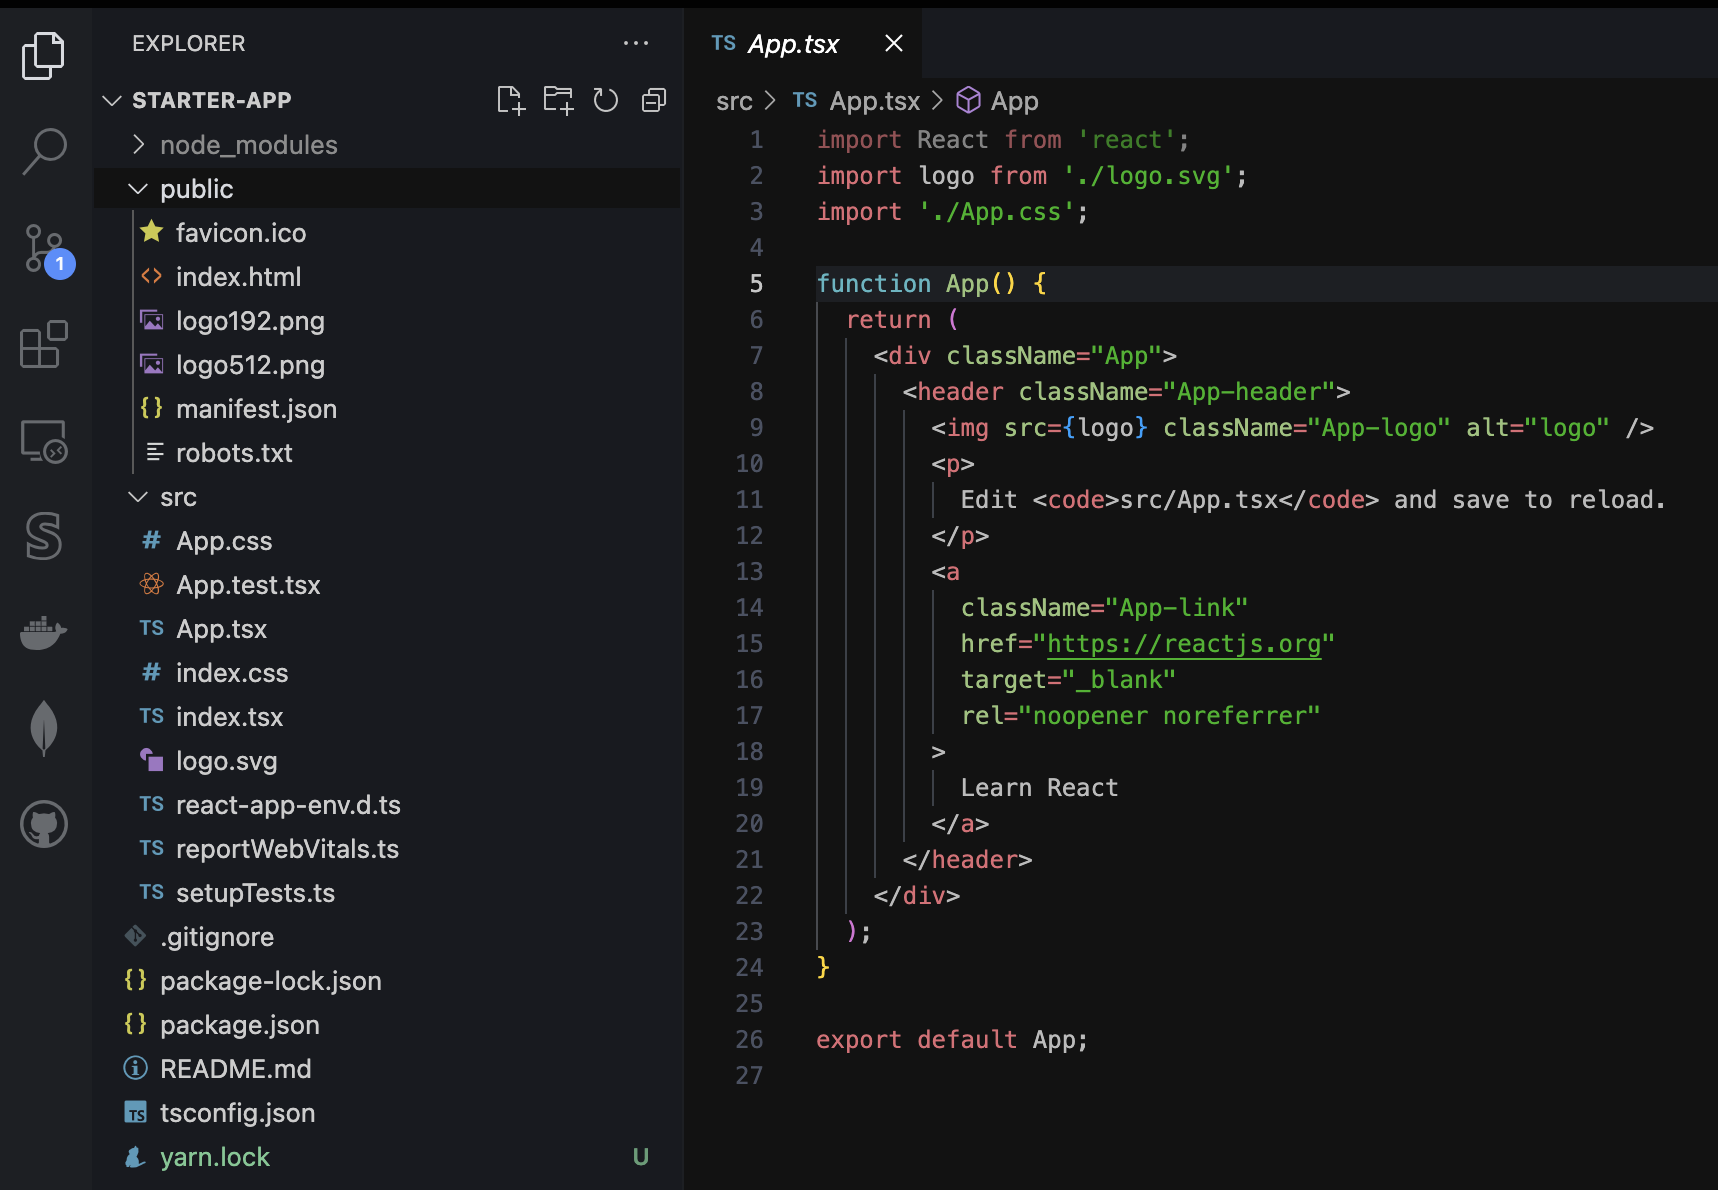
Task: Click line number 5 in gutter
Action: click(756, 284)
